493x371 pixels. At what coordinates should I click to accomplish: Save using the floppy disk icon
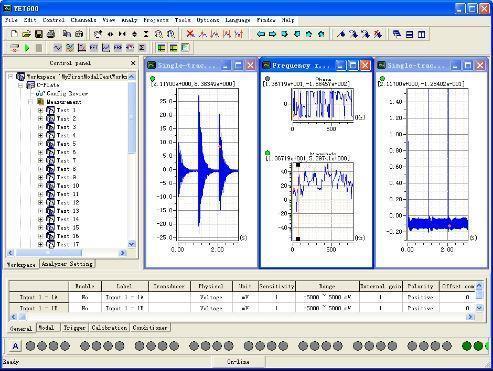[x=39, y=34]
